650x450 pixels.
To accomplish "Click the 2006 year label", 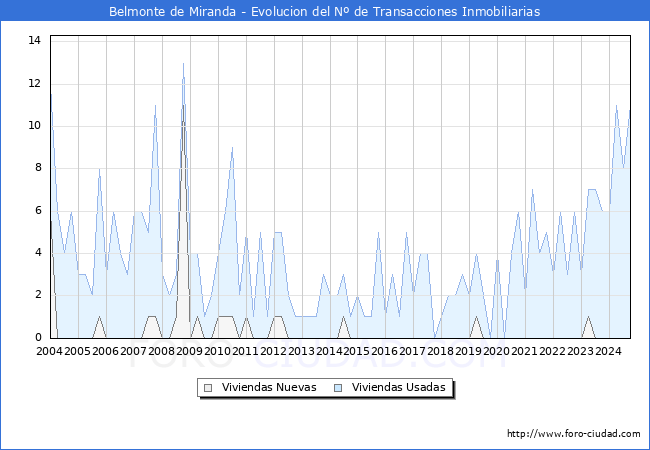I will (x=106, y=352).
